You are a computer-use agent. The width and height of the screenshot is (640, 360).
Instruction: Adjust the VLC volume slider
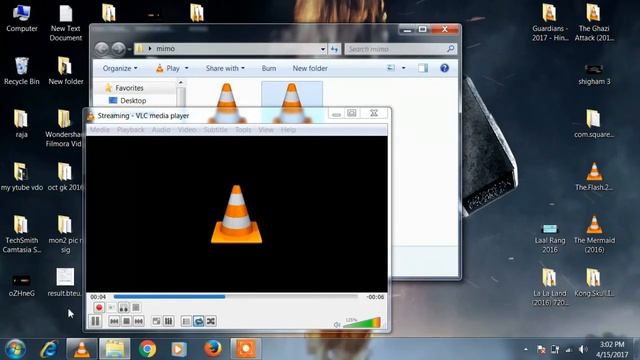point(362,322)
